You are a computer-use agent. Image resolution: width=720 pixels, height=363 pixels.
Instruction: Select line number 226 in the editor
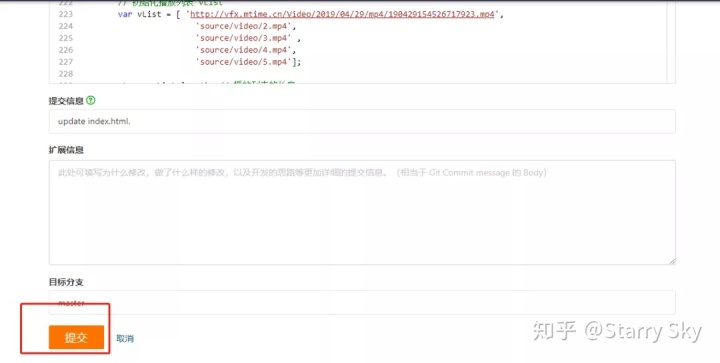66,50
